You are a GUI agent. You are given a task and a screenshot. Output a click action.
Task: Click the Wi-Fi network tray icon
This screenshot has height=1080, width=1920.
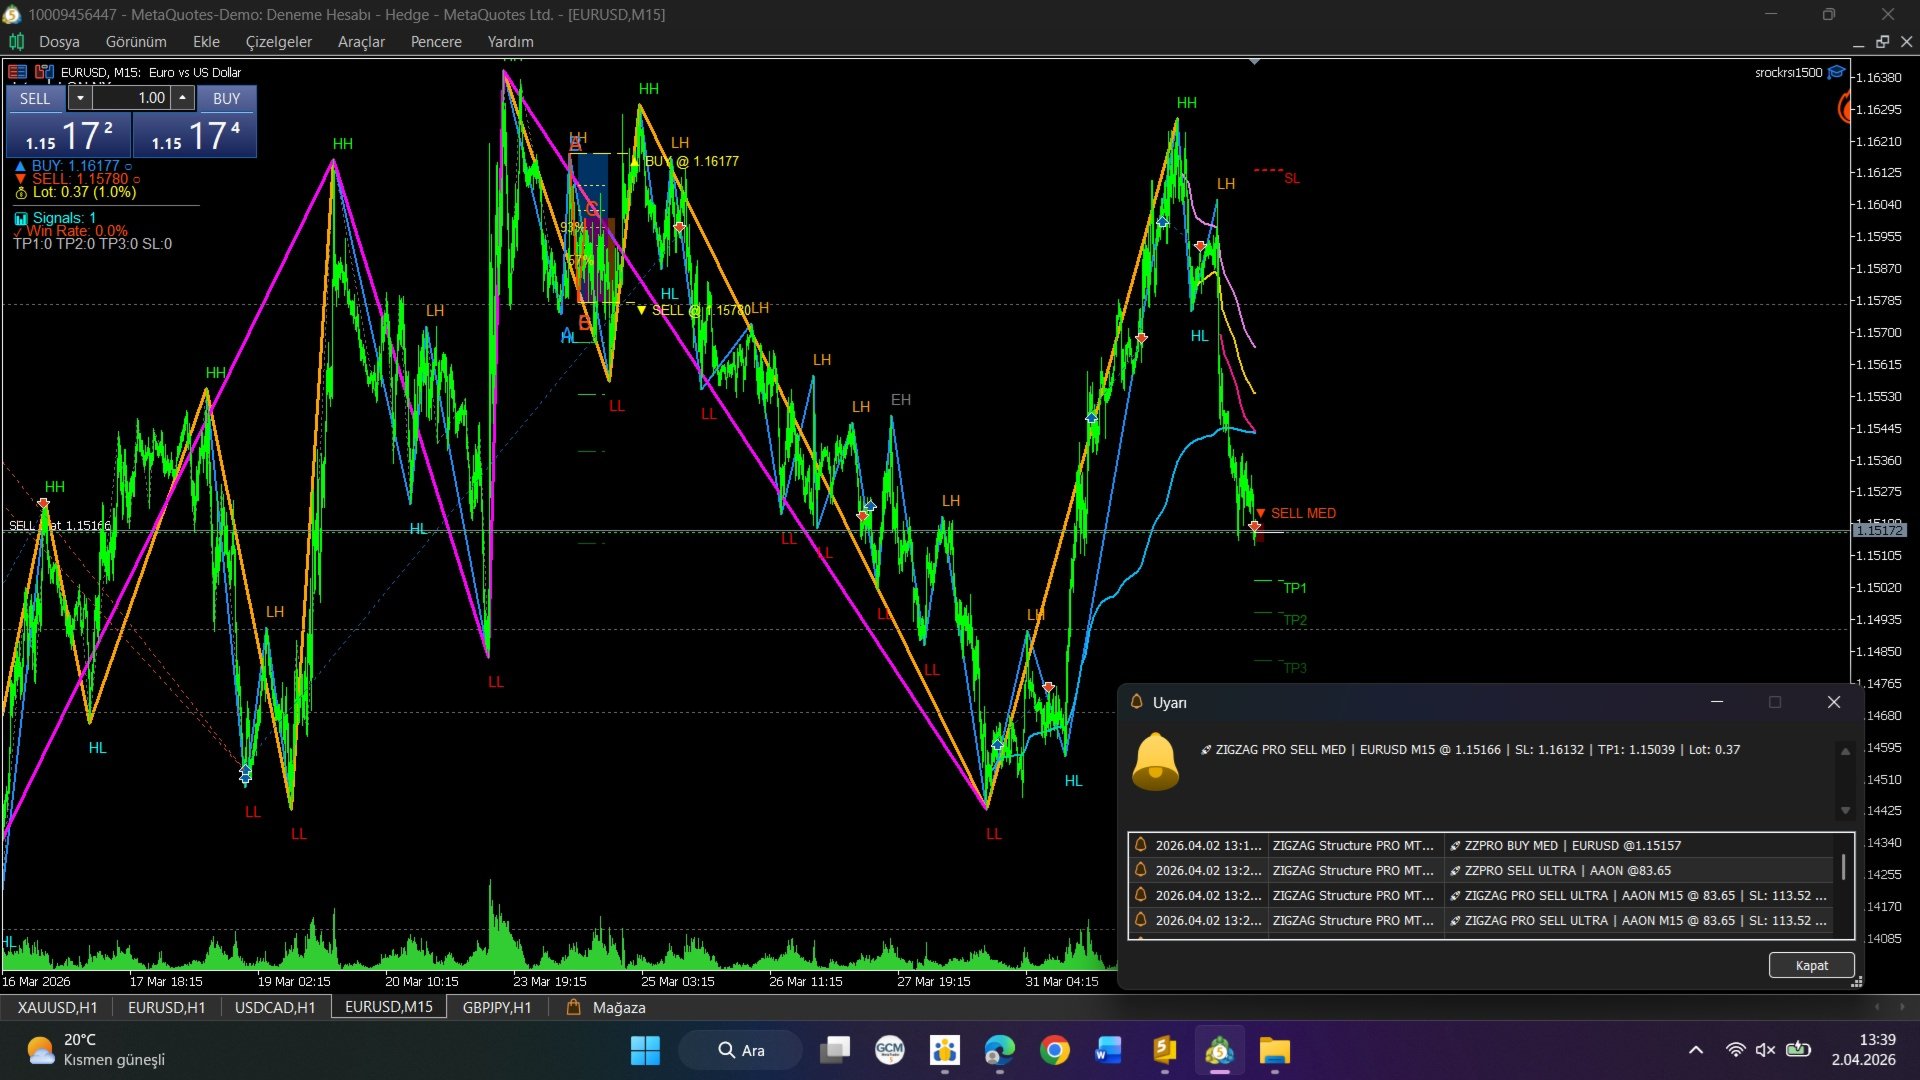[x=1735, y=1050]
